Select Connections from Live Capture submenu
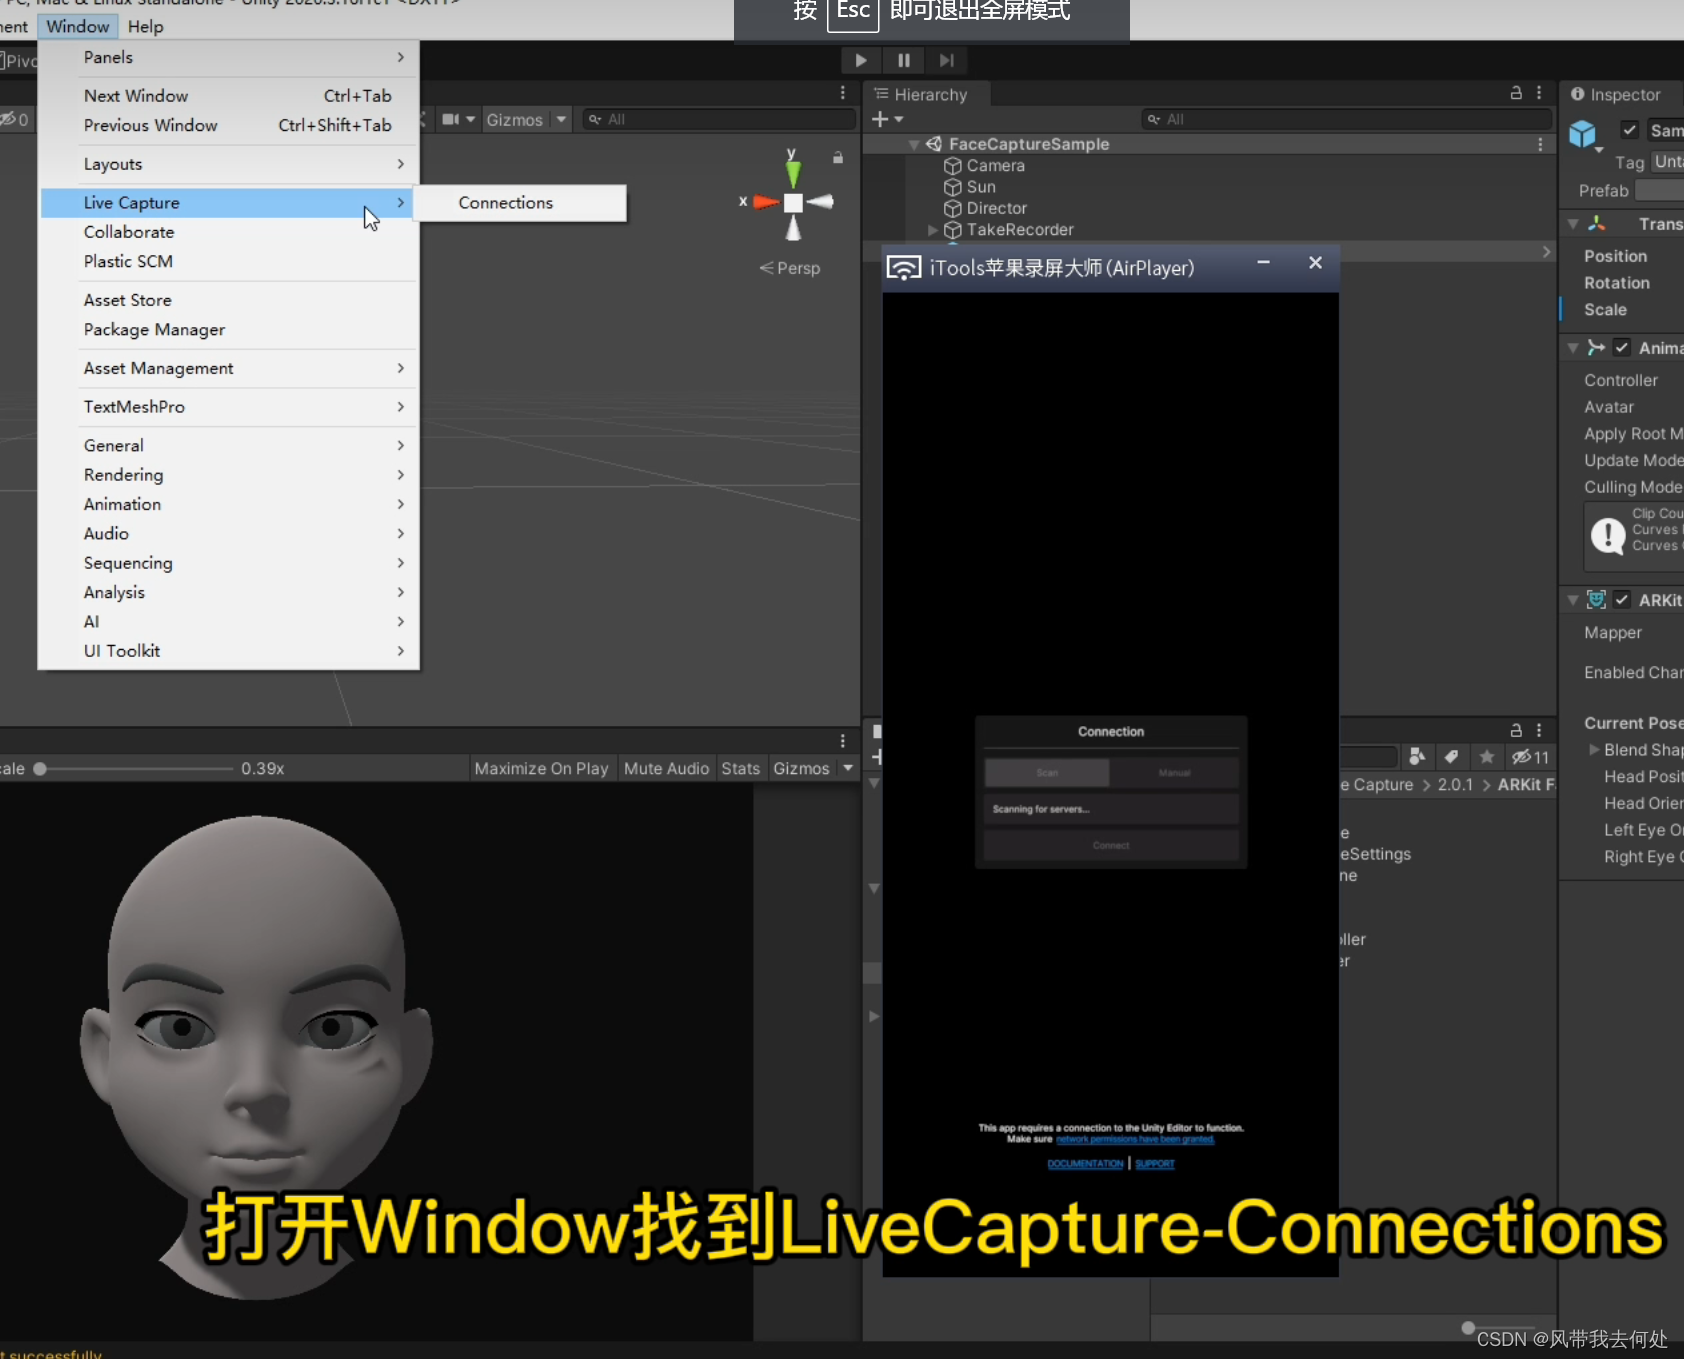 click(505, 202)
